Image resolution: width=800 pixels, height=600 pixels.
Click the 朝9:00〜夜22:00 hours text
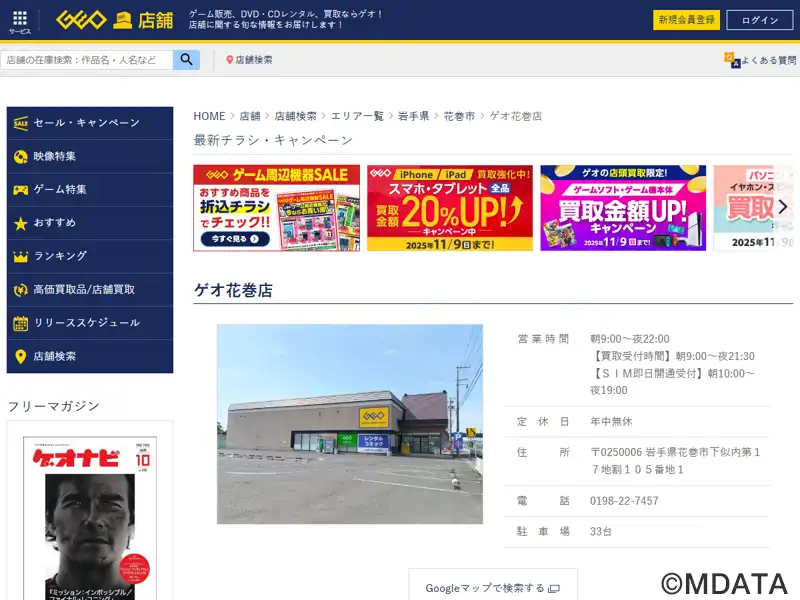(630, 339)
